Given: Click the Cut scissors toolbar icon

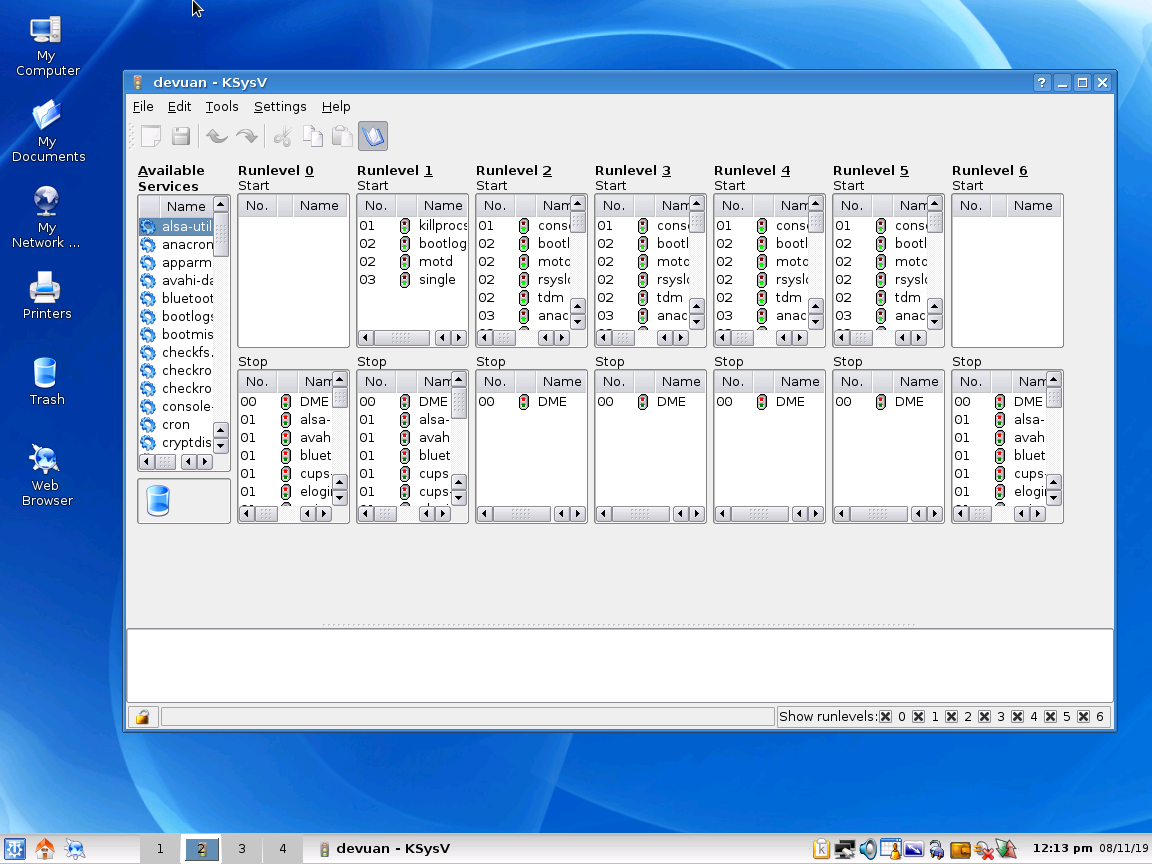Looking at the screenshot, I should tap(283, 136).
